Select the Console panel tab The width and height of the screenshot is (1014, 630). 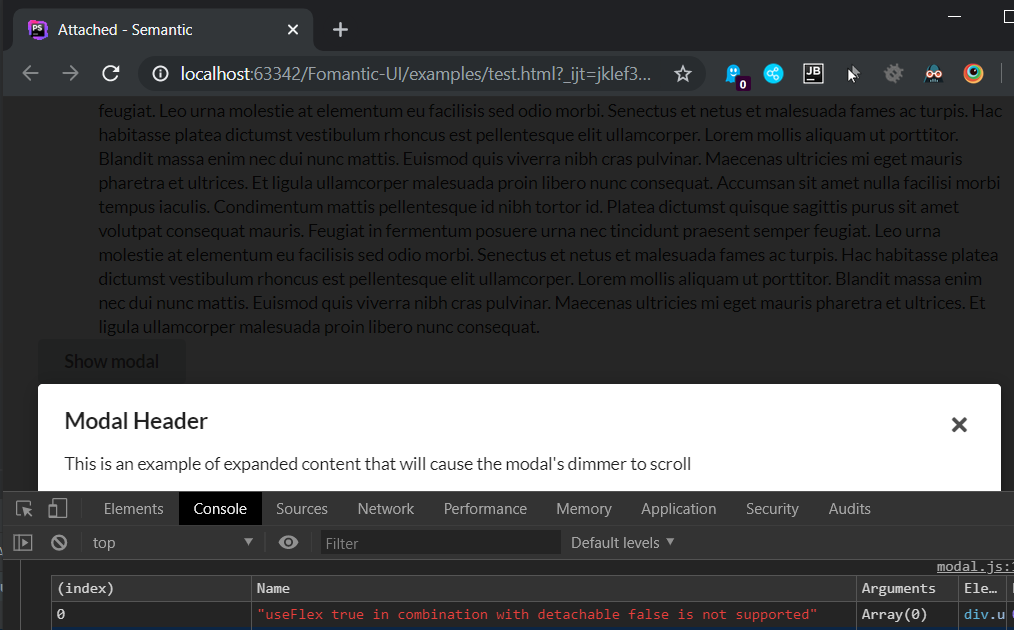(x=220, y=509)
